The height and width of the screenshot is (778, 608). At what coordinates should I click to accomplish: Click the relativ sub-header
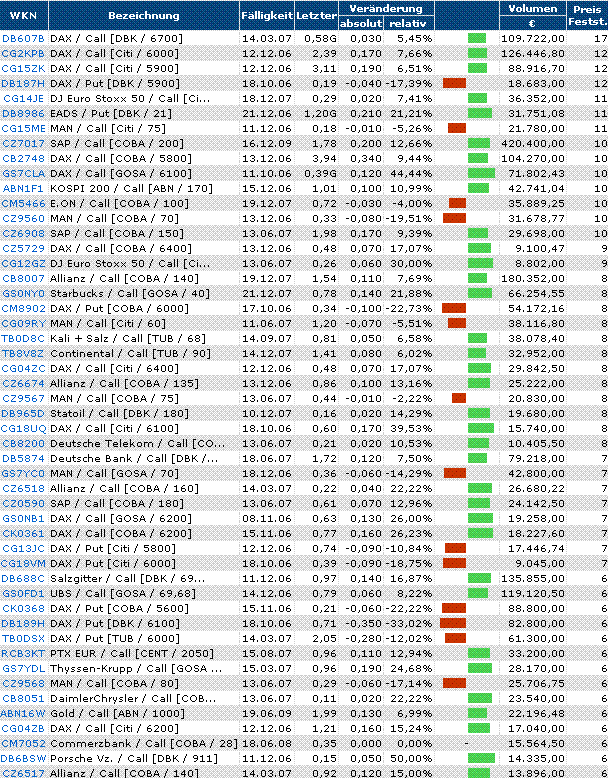point(408,23)
